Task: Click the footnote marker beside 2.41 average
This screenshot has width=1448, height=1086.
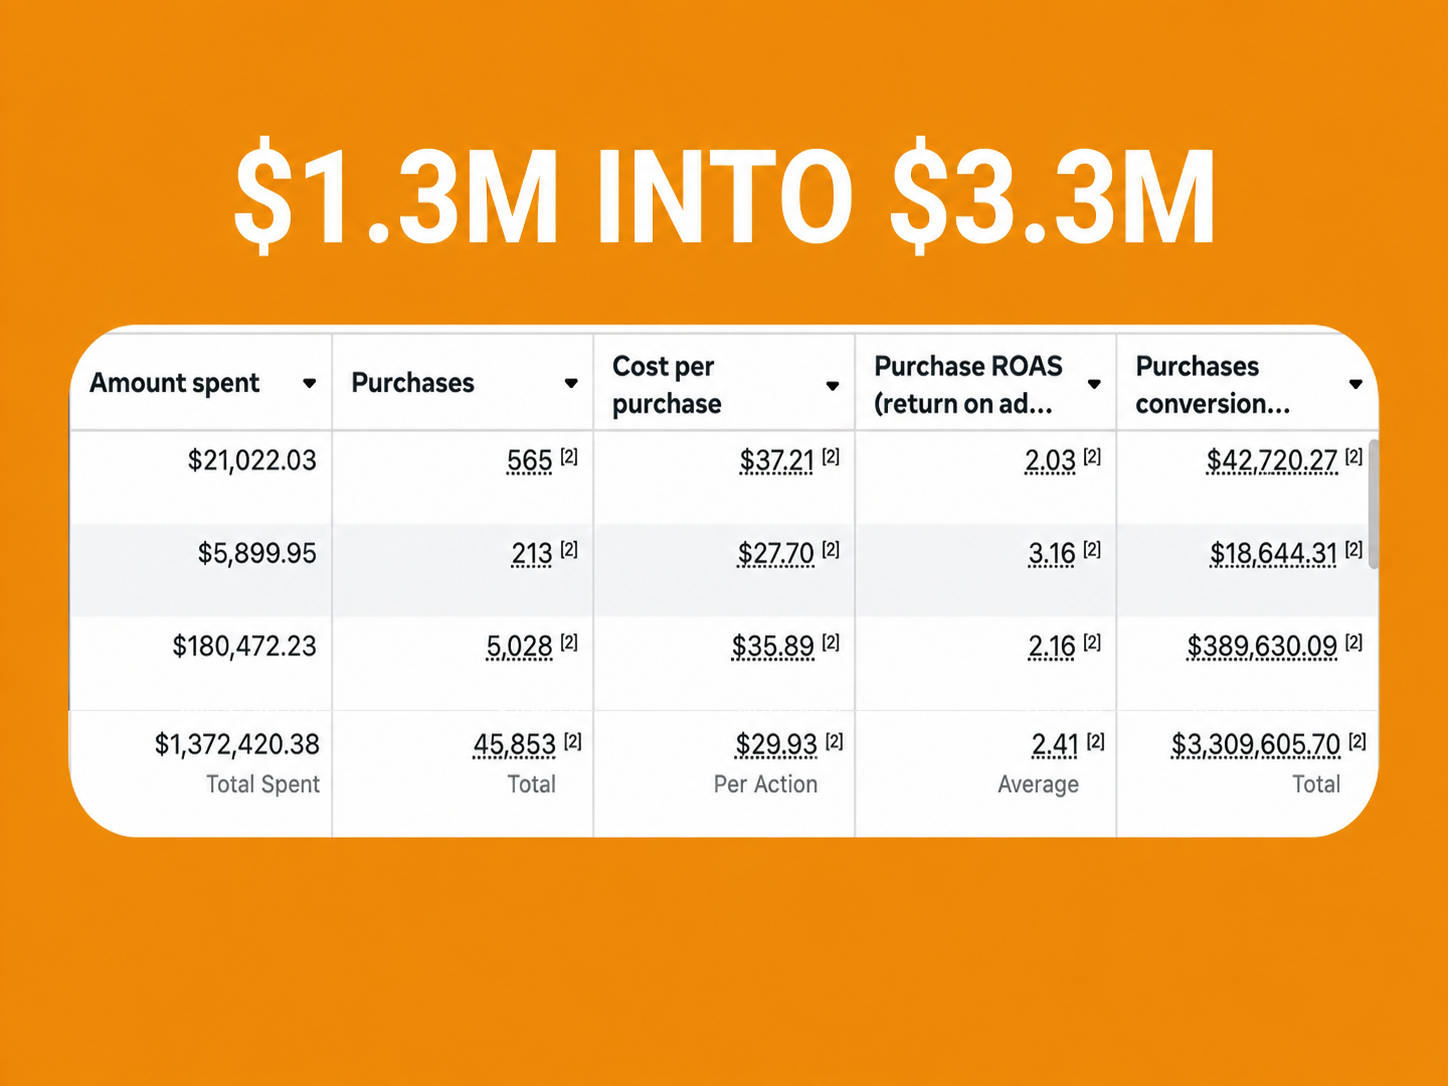Action: pos(1096,741)
